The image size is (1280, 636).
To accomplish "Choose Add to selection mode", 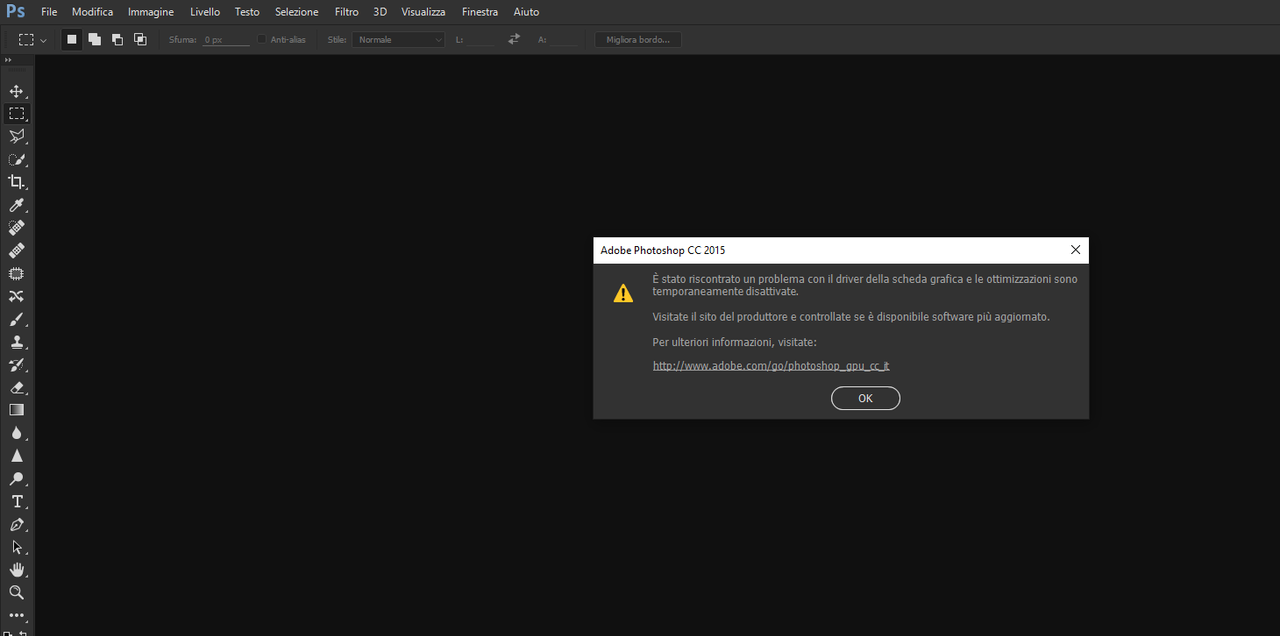I will tap(94, 39).
